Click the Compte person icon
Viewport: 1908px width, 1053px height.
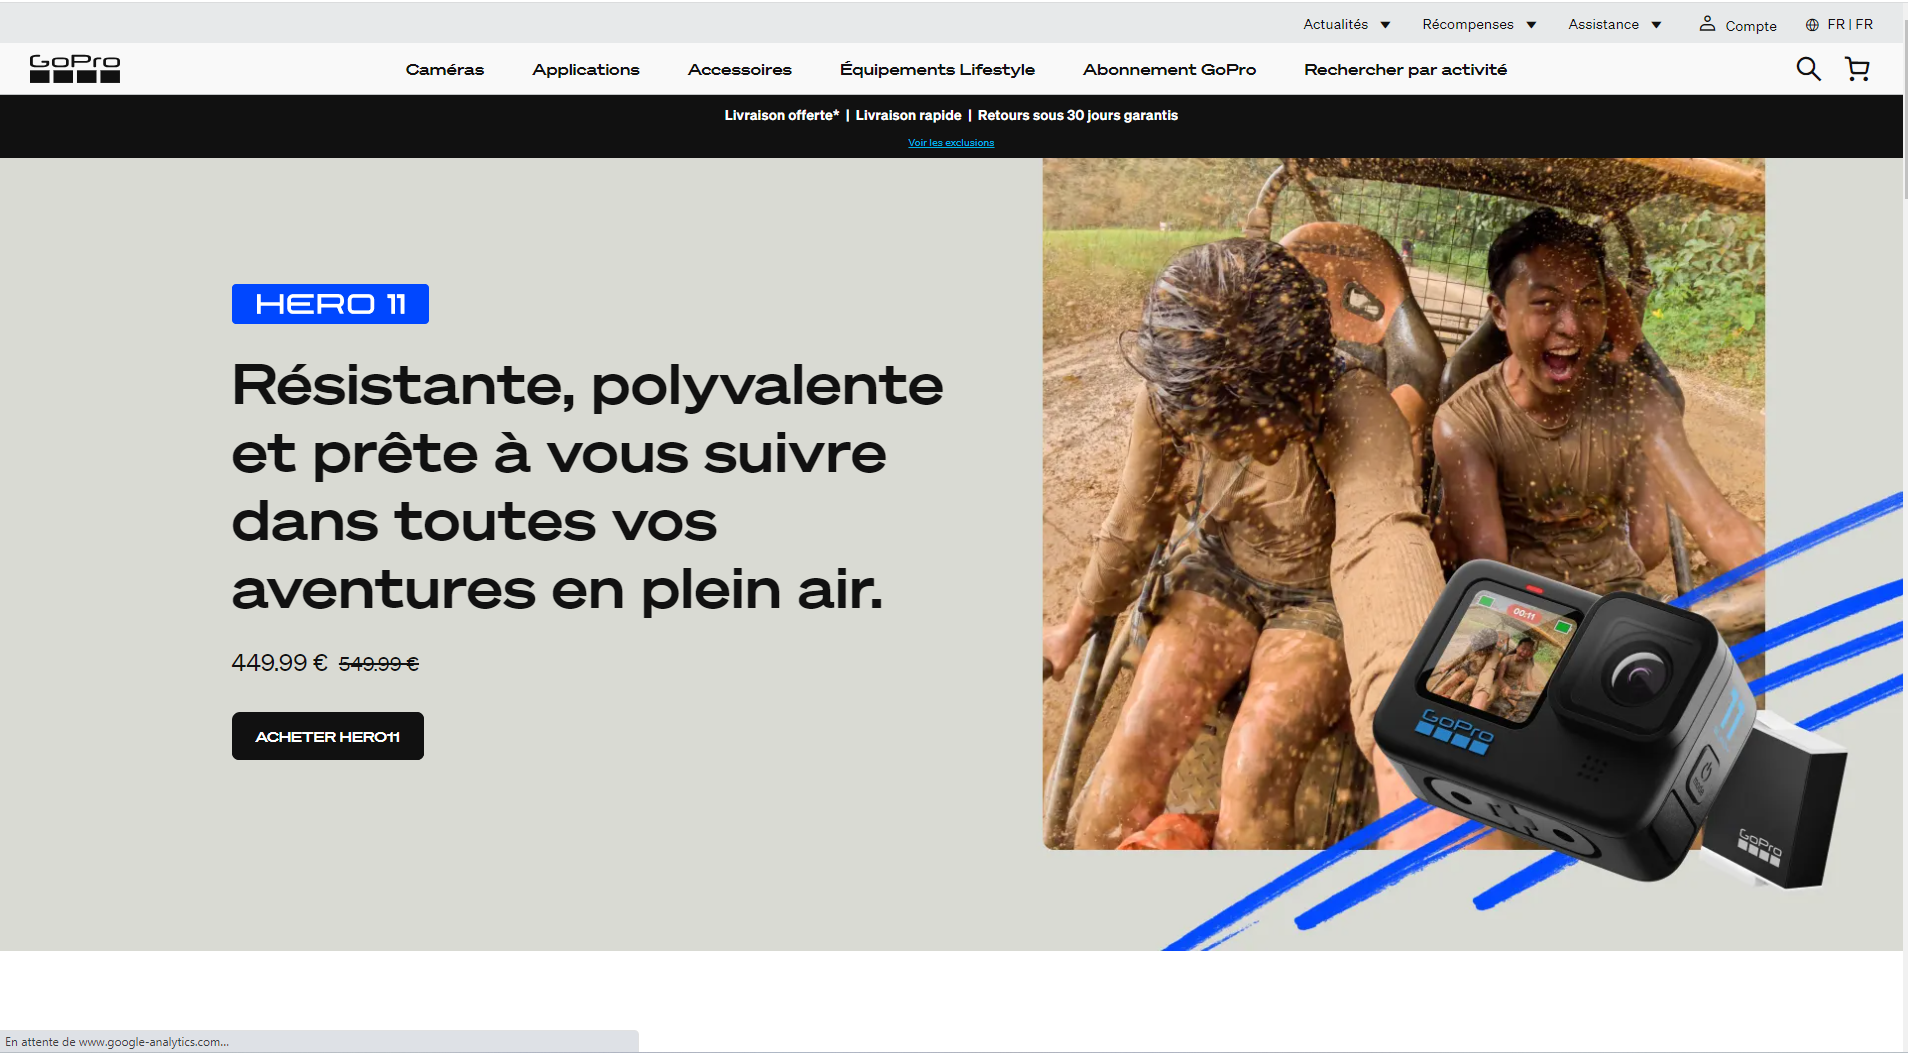point(1707,23)
